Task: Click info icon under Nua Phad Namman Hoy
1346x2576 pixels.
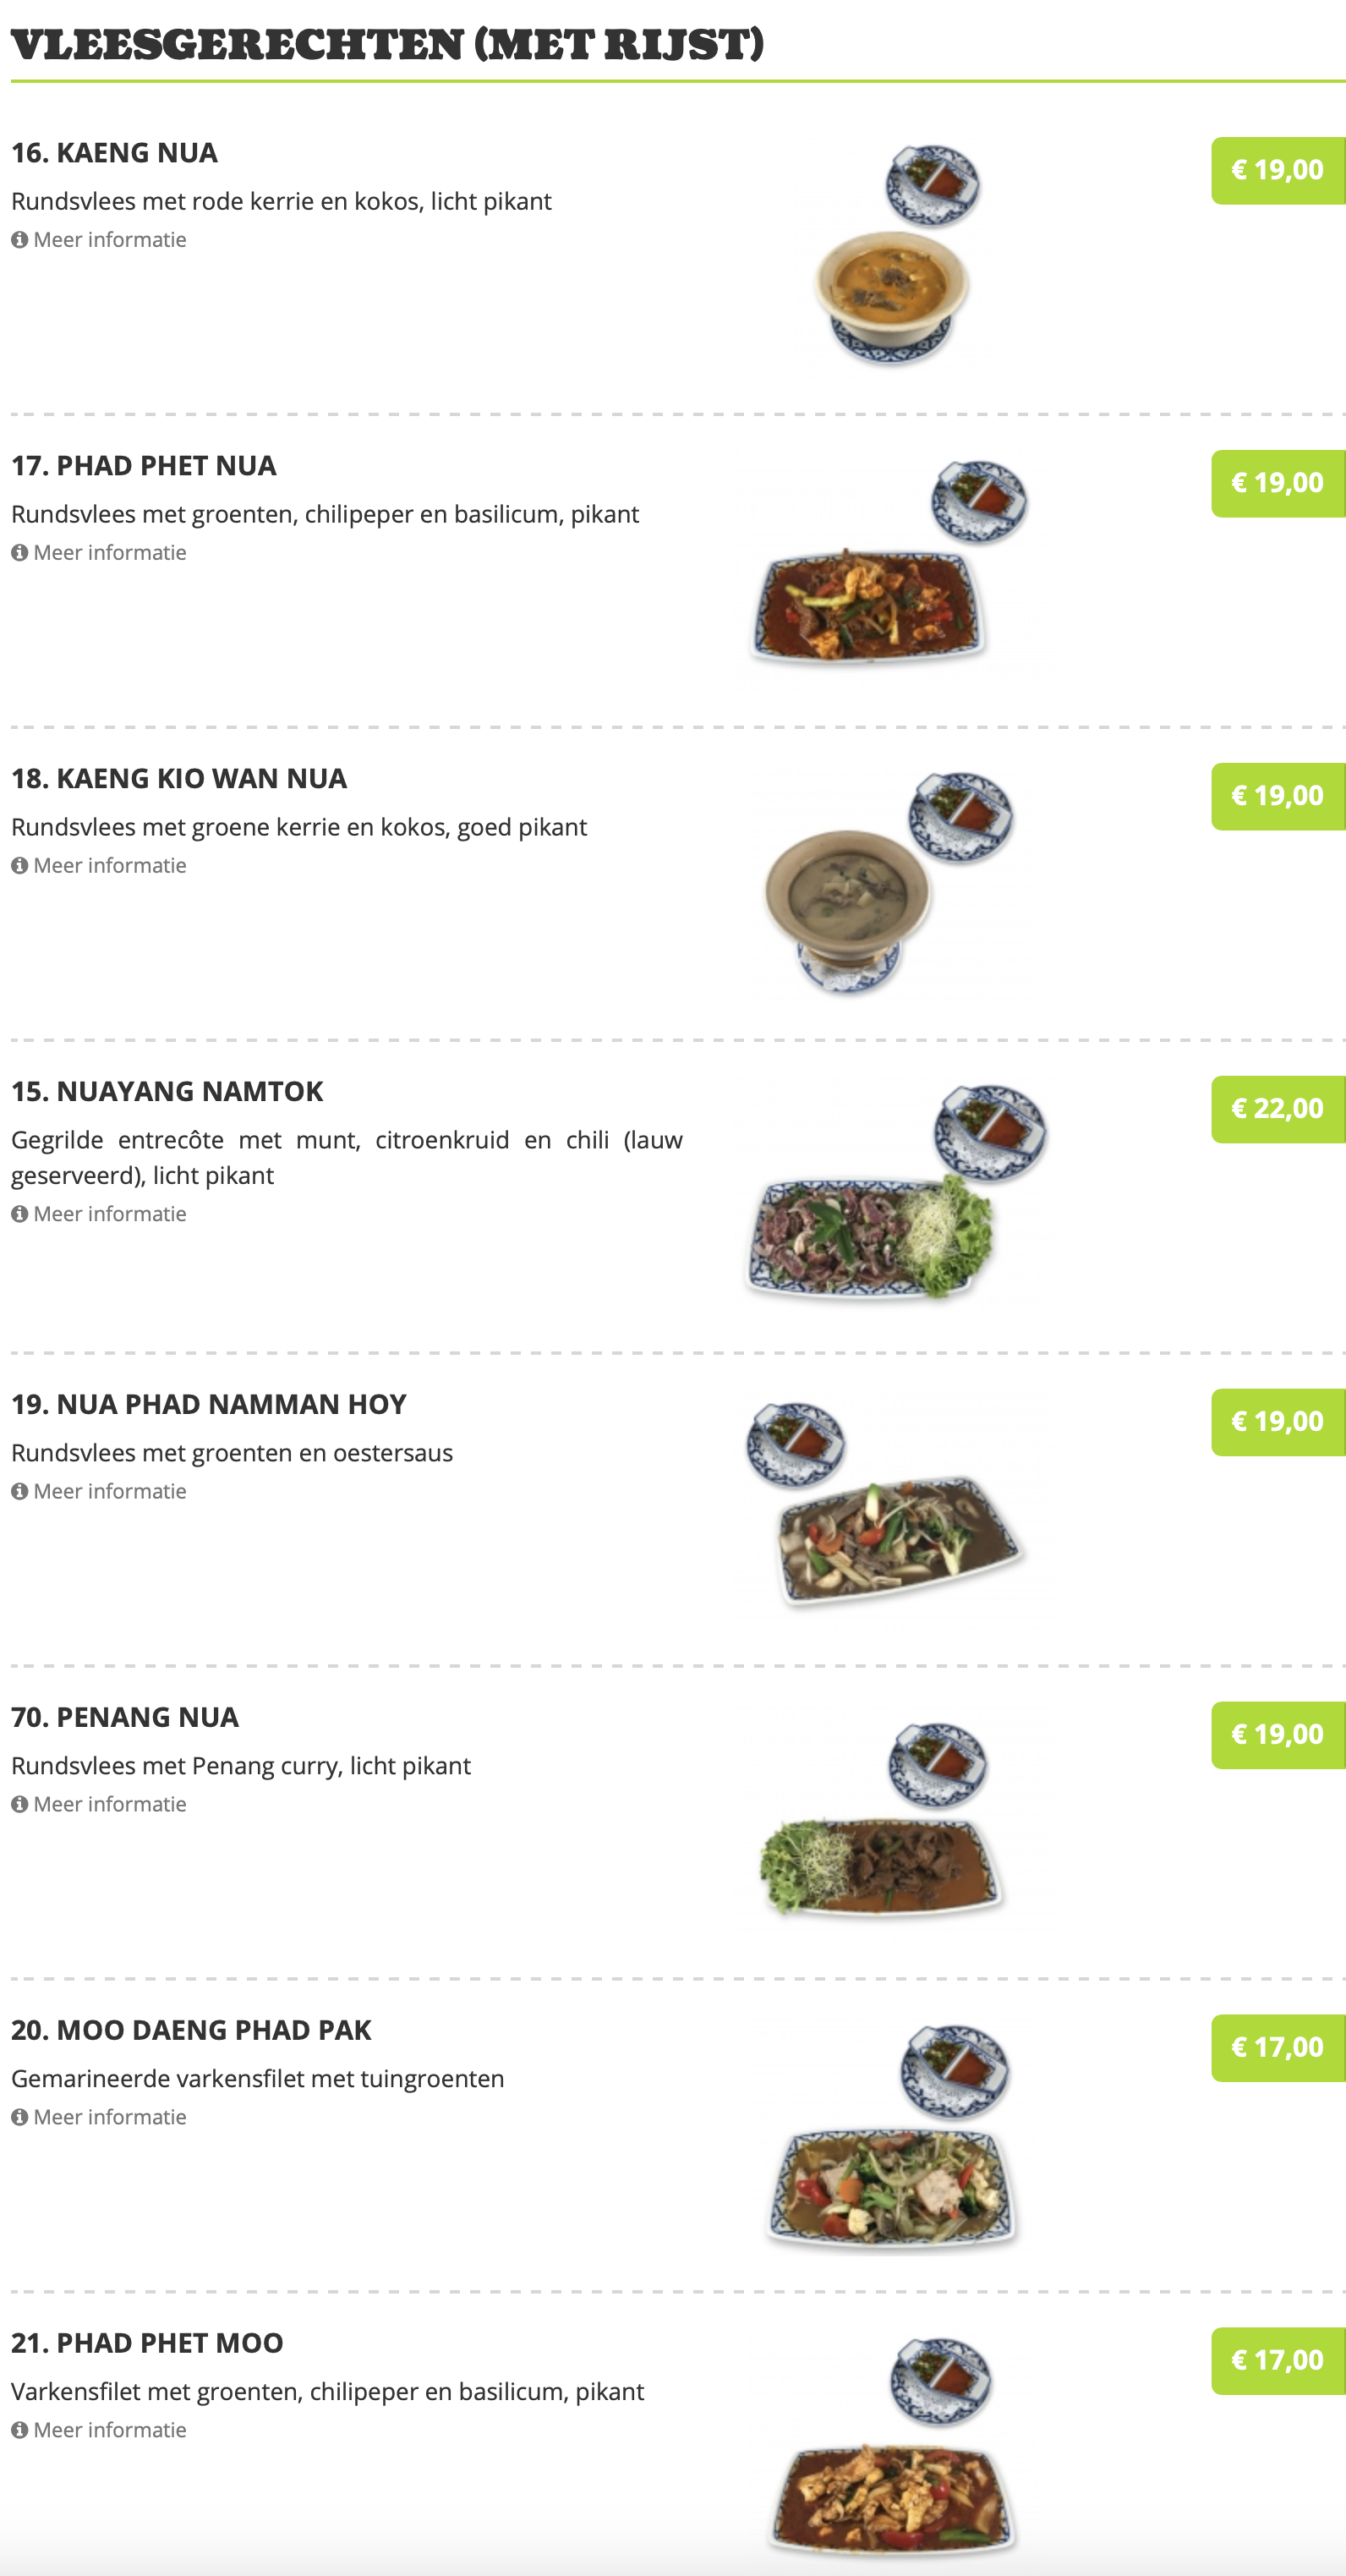Action: coord(19,1492)
